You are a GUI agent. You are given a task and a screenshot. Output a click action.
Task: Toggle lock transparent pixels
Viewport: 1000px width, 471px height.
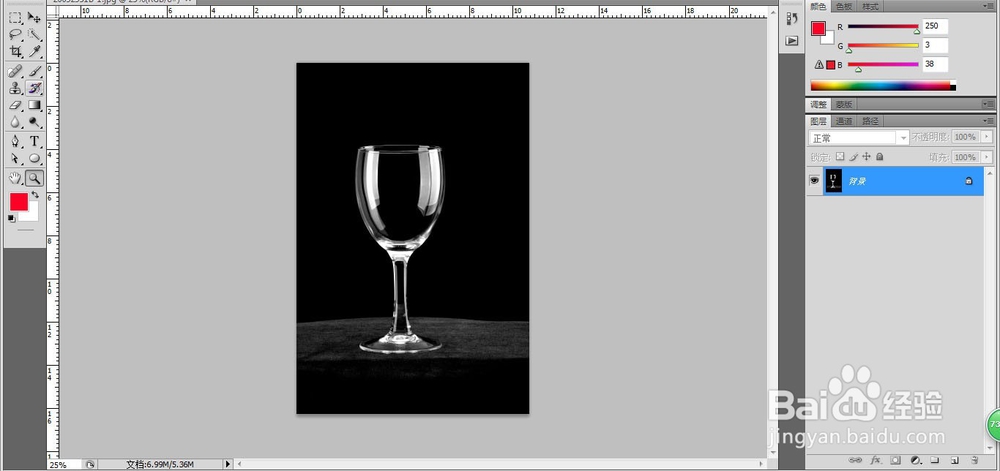(x=840, y=156)
